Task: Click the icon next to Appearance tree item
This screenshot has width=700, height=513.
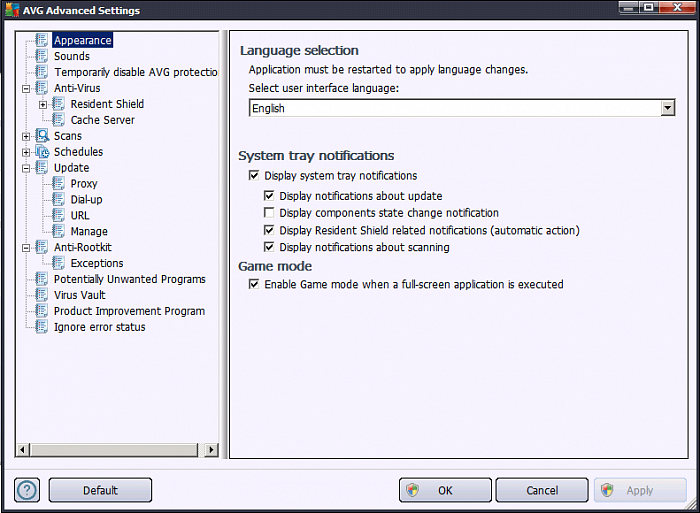Action: click(42, 40)
